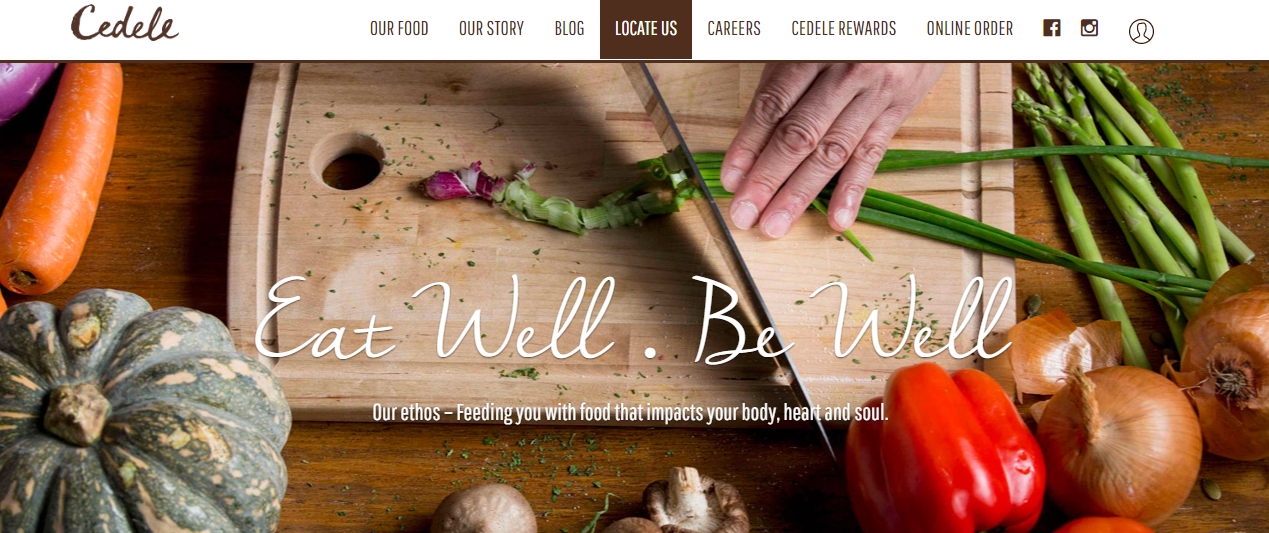Image resolution: width=1269 pixels, height=533 pixels.
Task: Visit the Blog section
Action: pyautogui.click(x=569, y=29)
